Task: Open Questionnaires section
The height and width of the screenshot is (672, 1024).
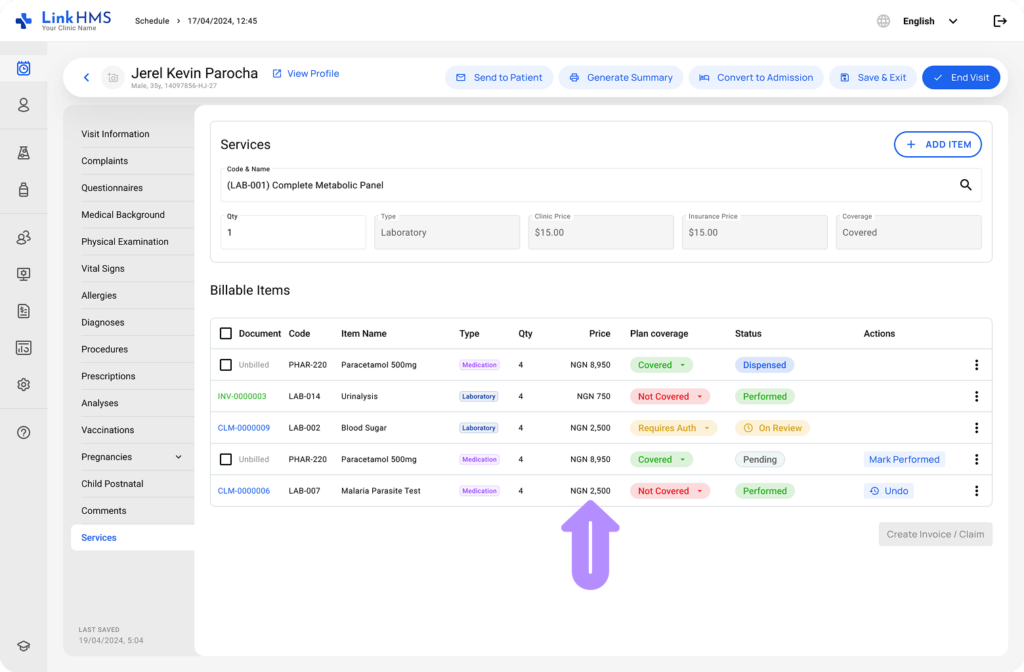Action: tap(112, 187)
